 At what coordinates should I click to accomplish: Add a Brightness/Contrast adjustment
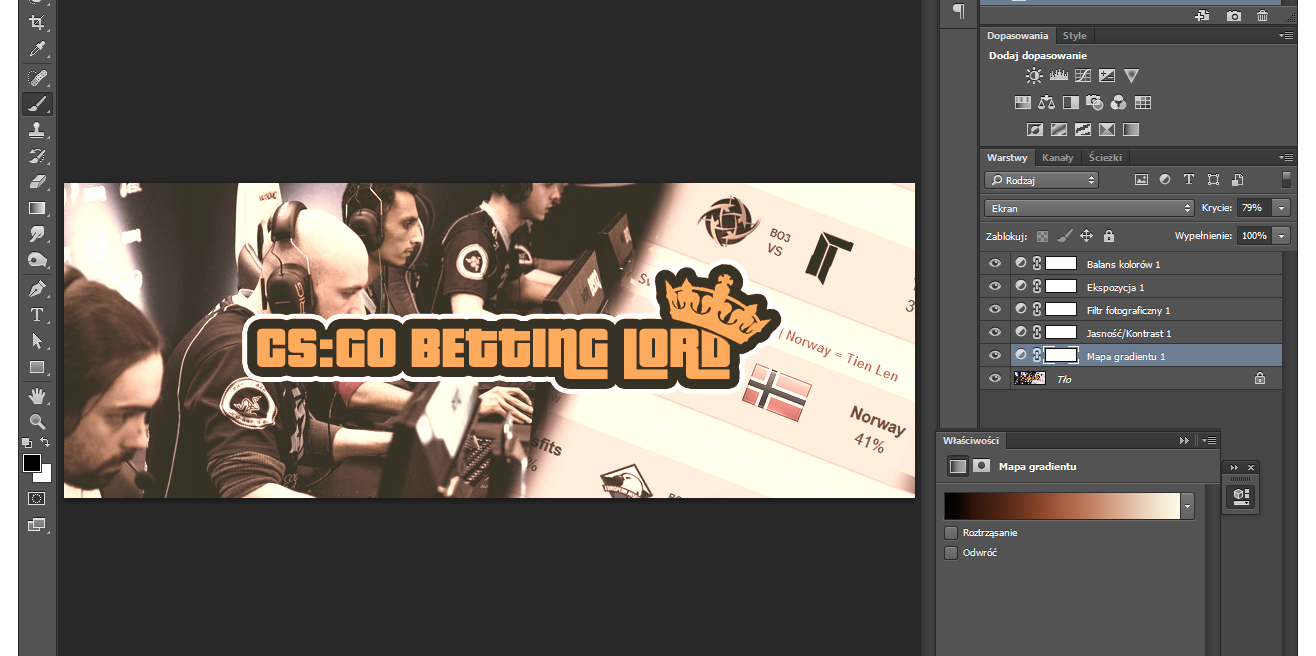(1034, 75)
